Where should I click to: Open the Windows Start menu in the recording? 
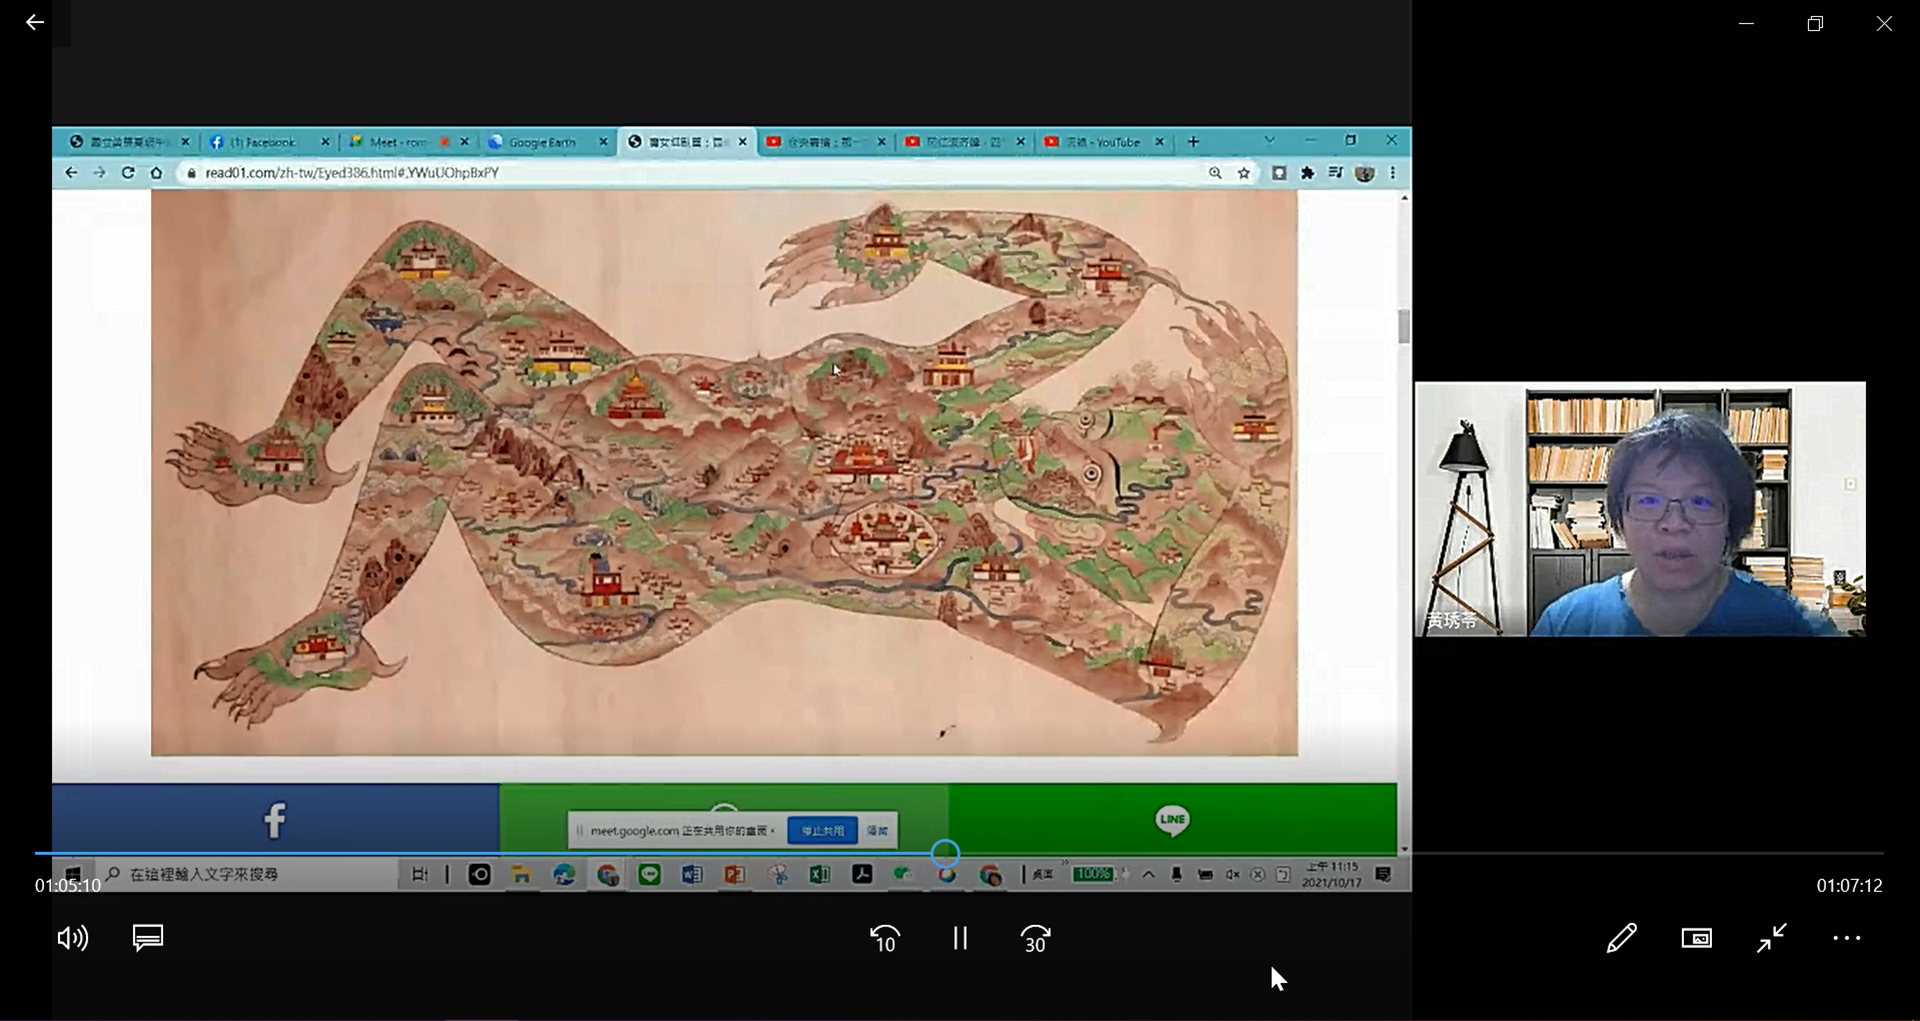pos(73,874)
